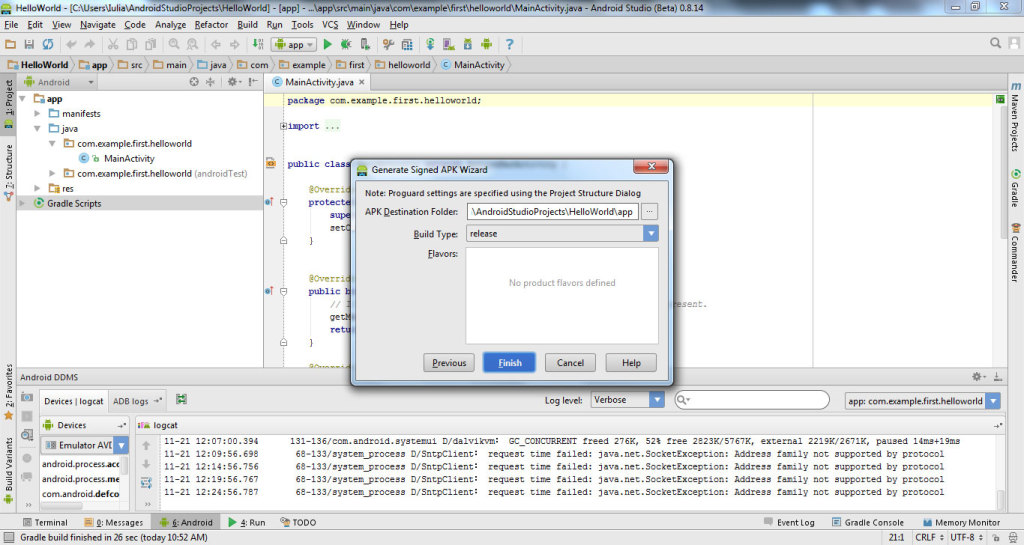Open the File menu

11,25
